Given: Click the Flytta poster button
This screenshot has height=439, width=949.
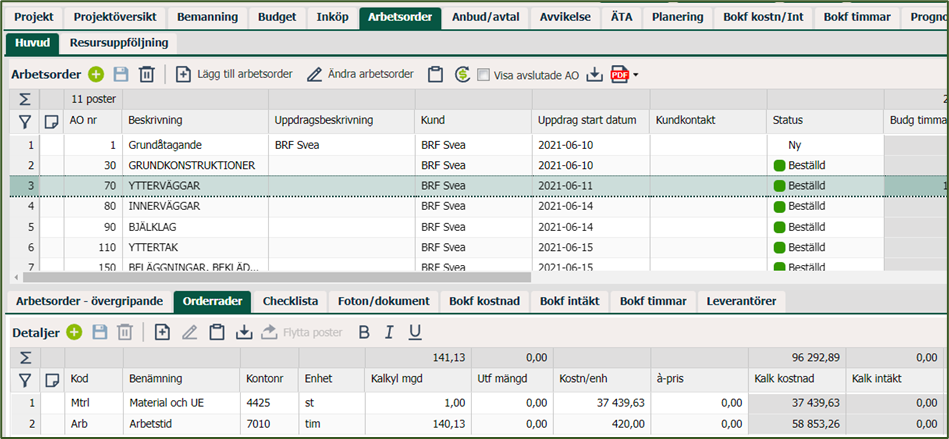Looking at the screenshot, I should click(x=301, y=332).
